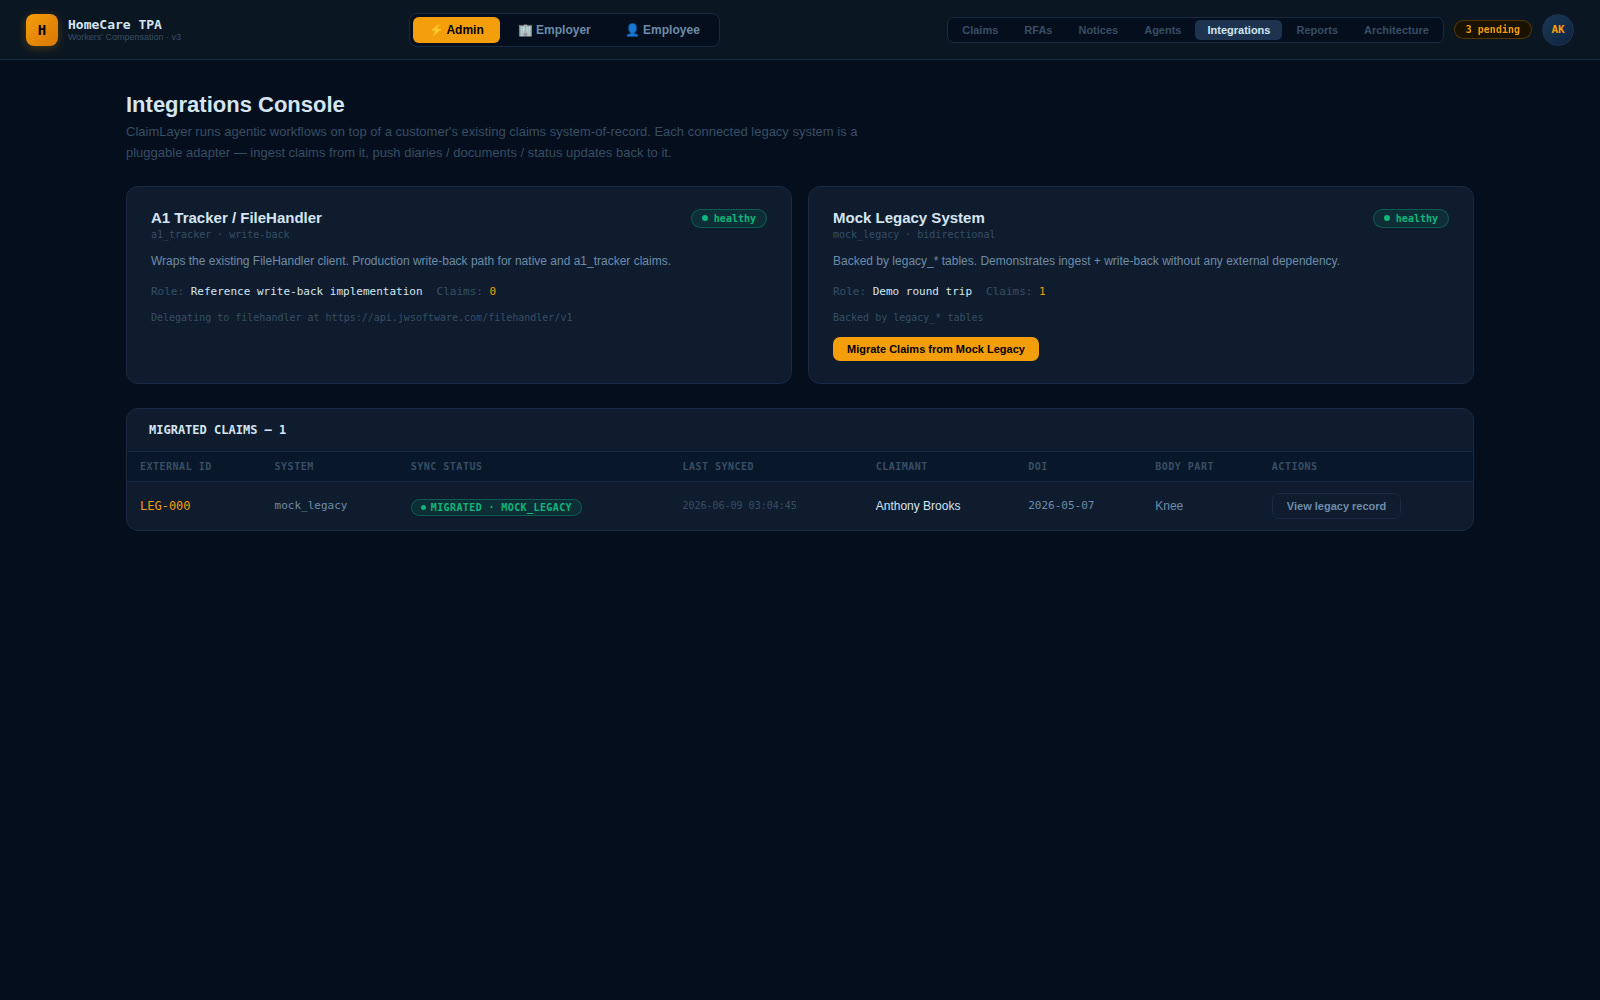This screenshot has height=1000, width=1600.
Task: Click the MIGRATED CLAIMS — 1 heading
Action: pos(217,430)
